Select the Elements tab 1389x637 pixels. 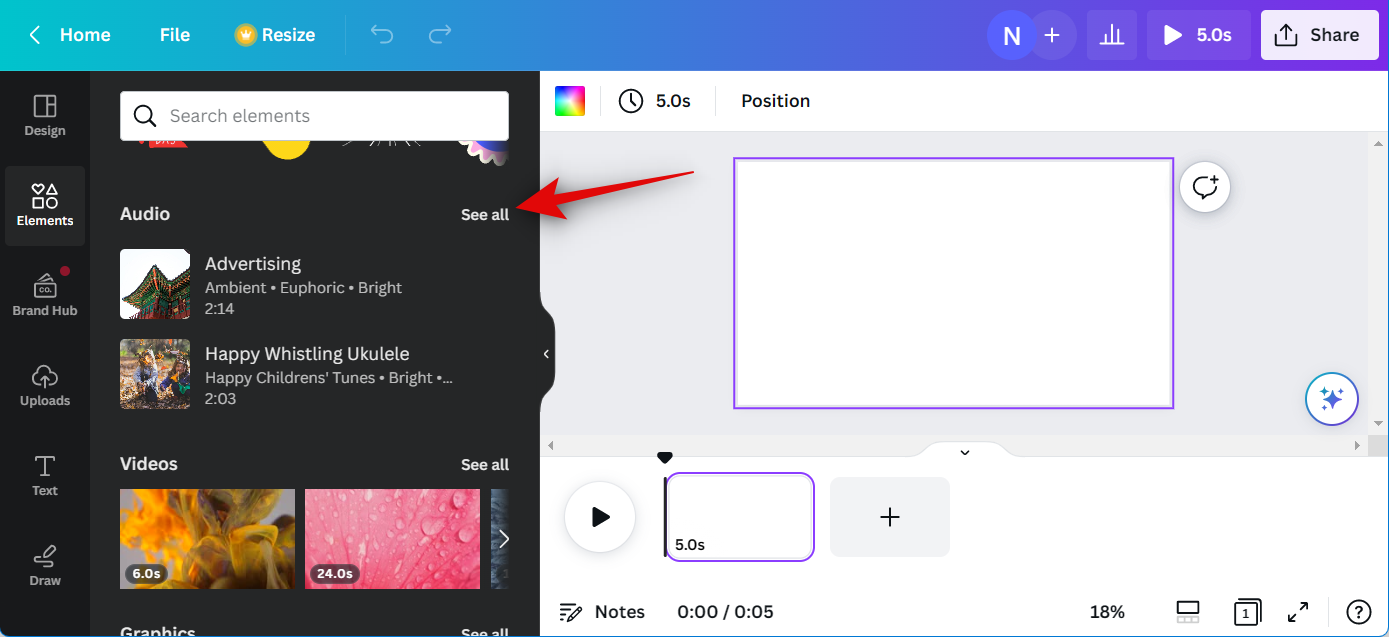(45, 206)
